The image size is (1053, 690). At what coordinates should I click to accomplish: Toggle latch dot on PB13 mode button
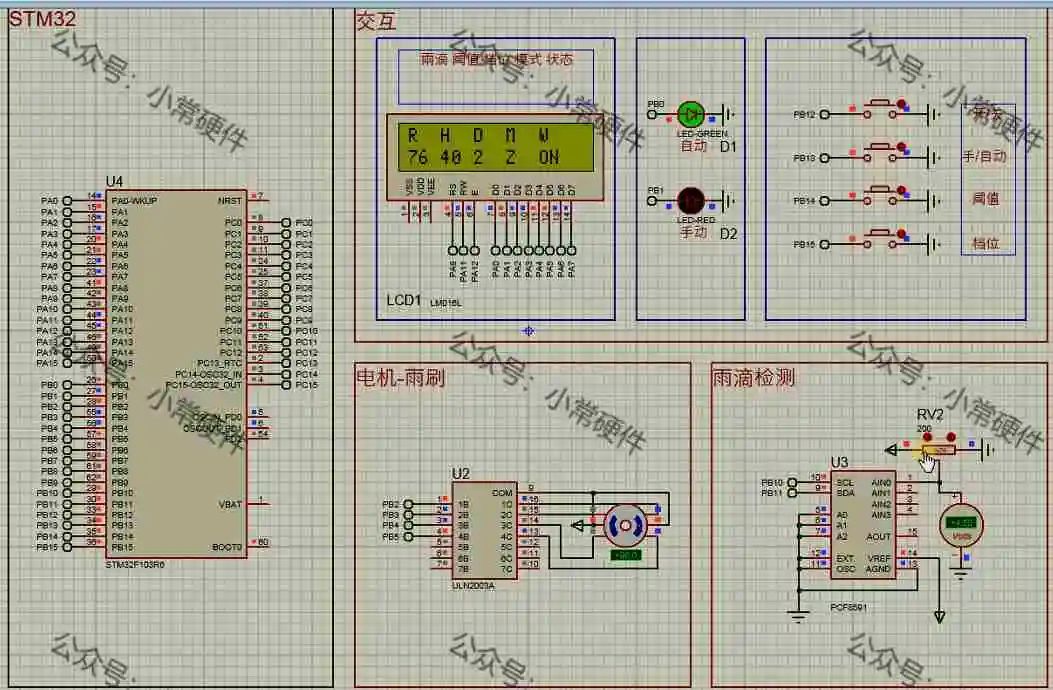point(901,146)
